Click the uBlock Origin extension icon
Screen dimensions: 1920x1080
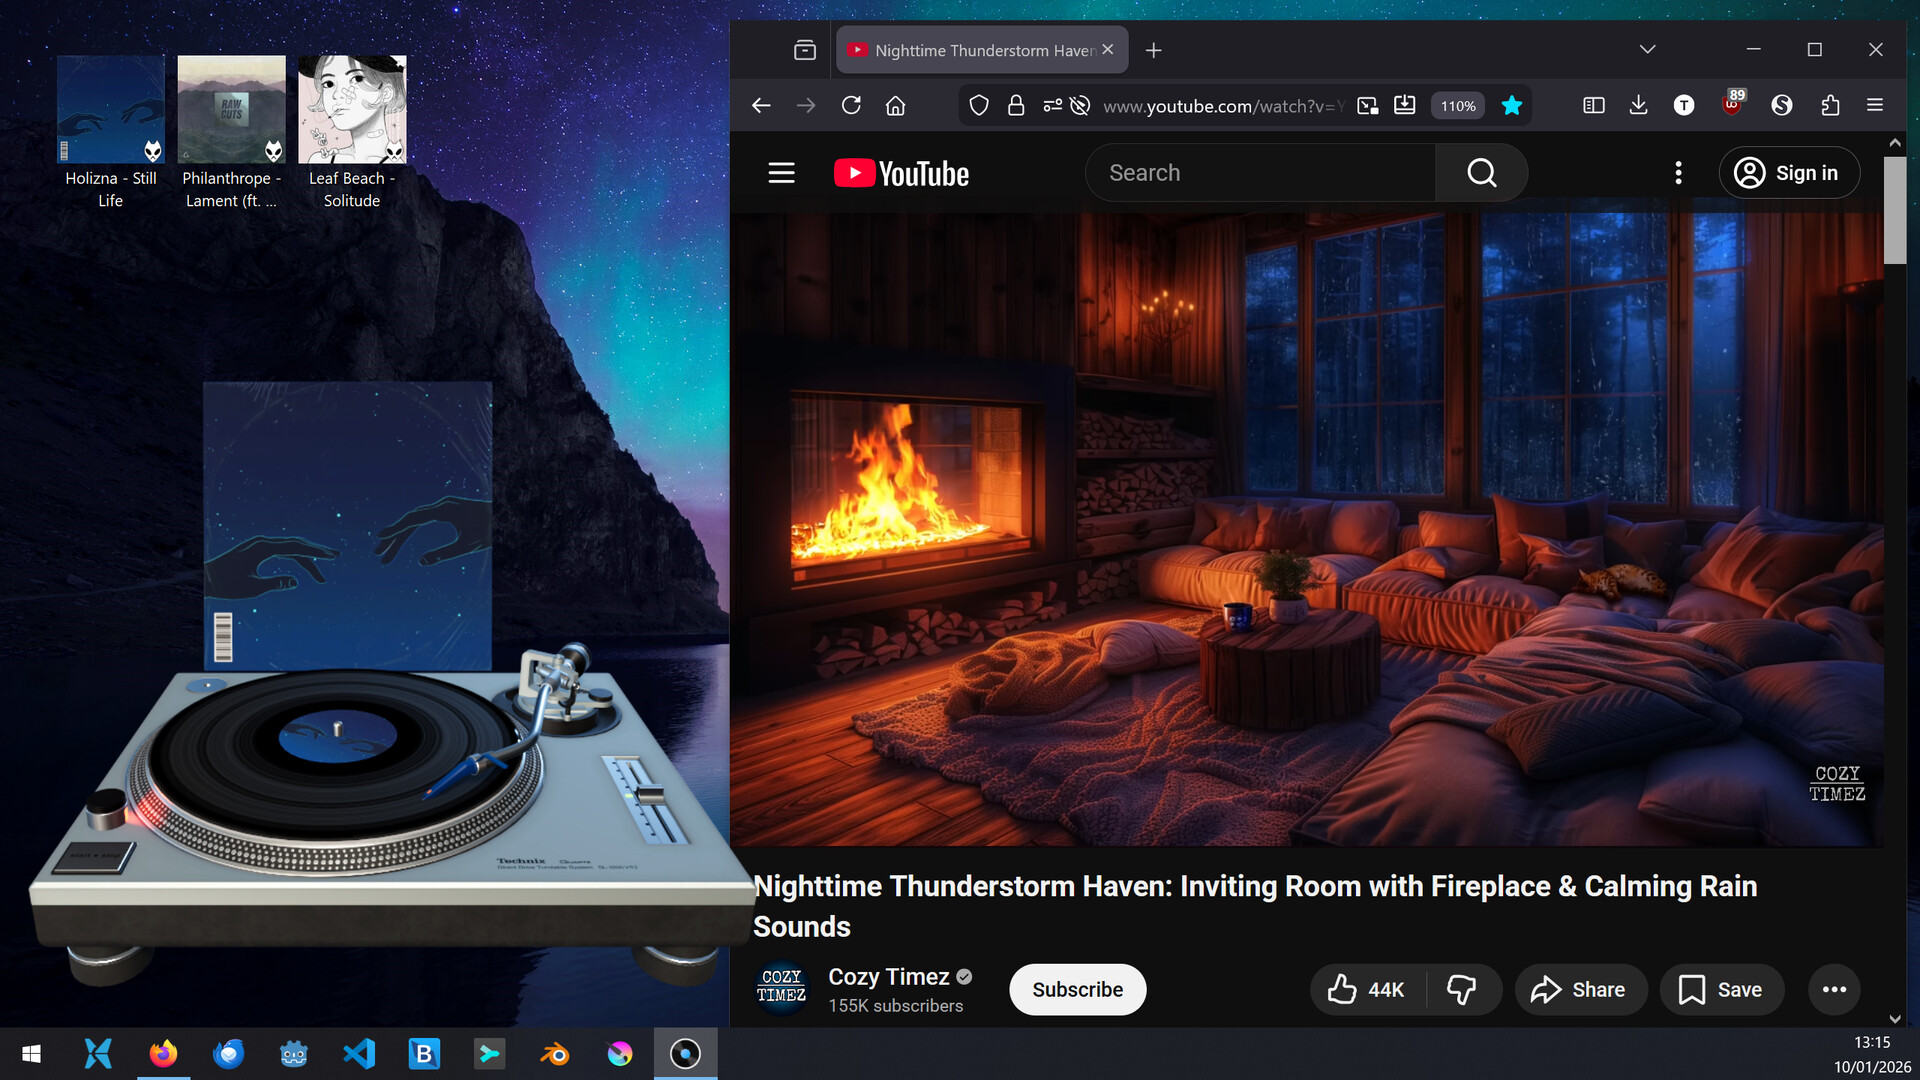(1732, 107)
